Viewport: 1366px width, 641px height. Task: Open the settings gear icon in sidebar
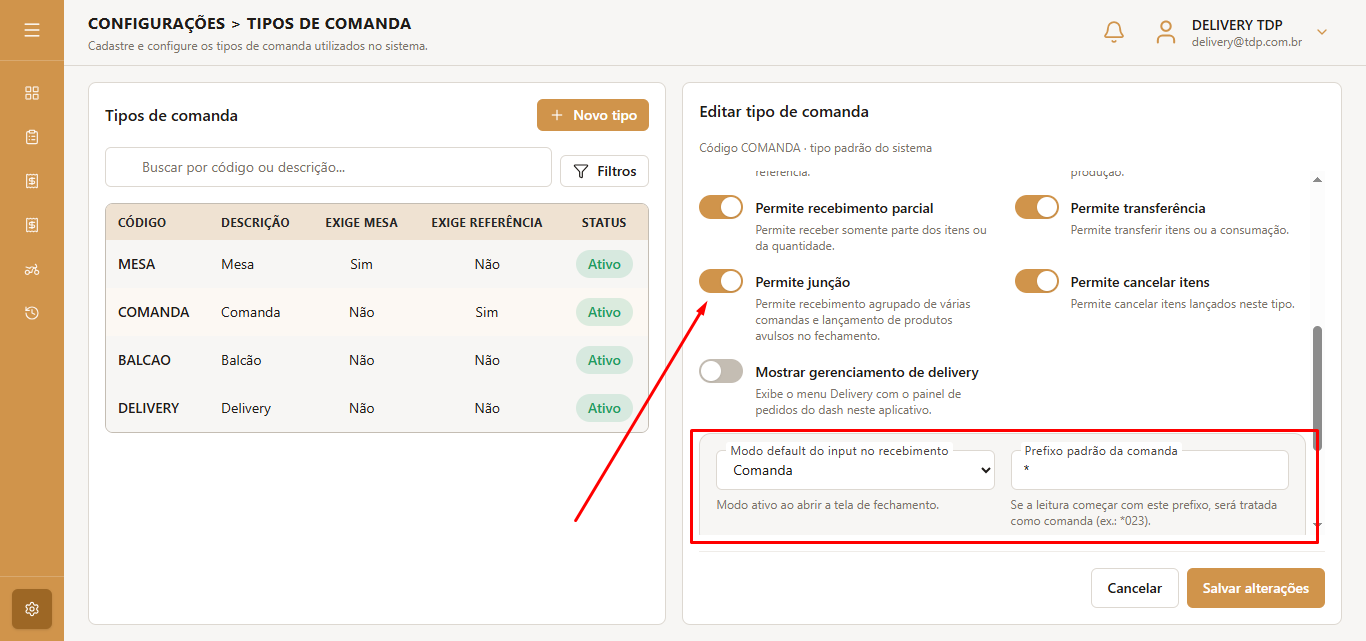32,609
